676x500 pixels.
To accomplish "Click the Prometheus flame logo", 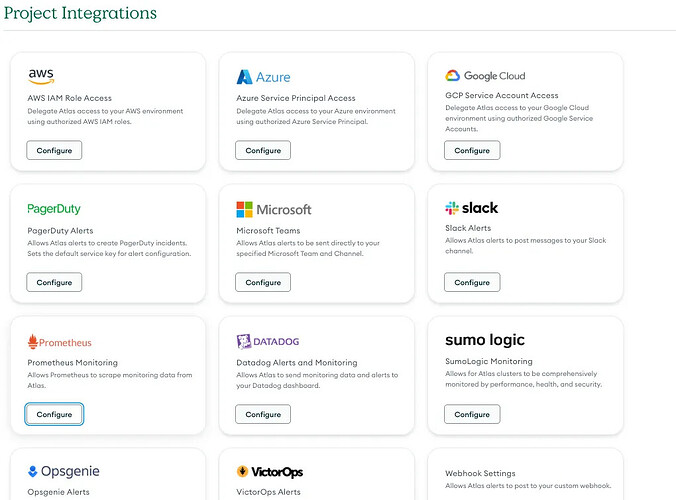I will coord(33,341).
